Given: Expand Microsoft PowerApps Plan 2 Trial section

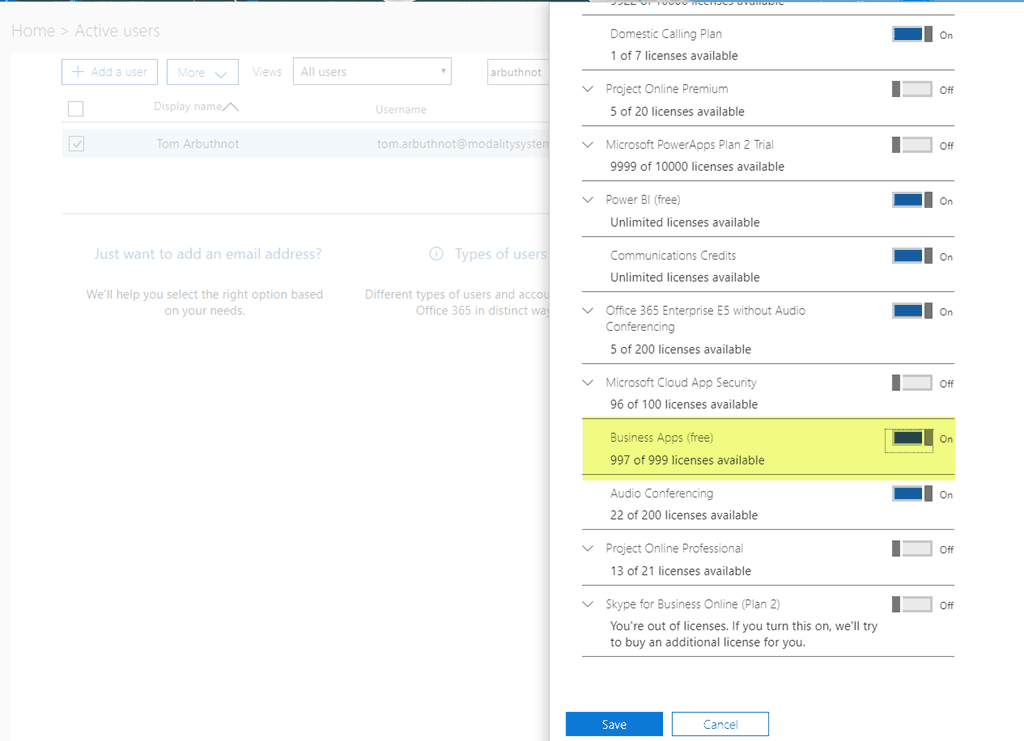Looking at the screenshot, I should [x=588, y=145].
